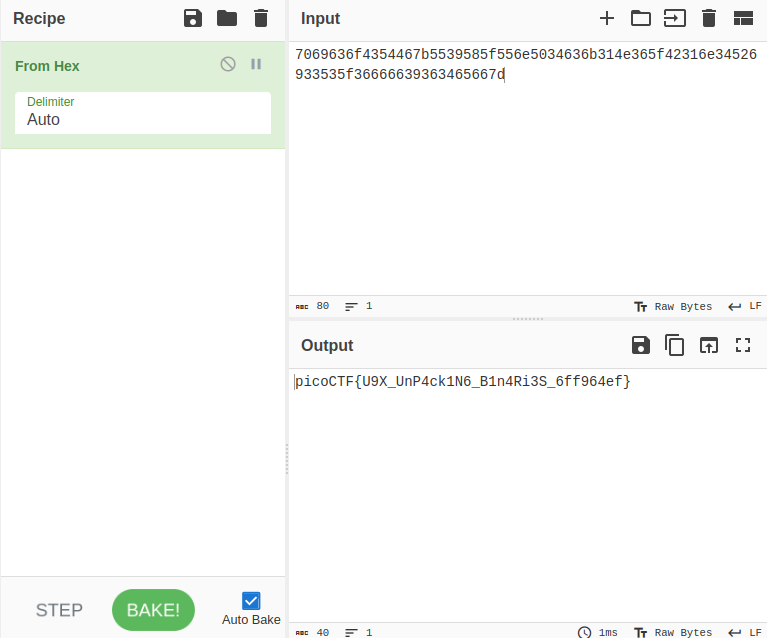Change input end-of-line sequence LF

coord(745,306)
